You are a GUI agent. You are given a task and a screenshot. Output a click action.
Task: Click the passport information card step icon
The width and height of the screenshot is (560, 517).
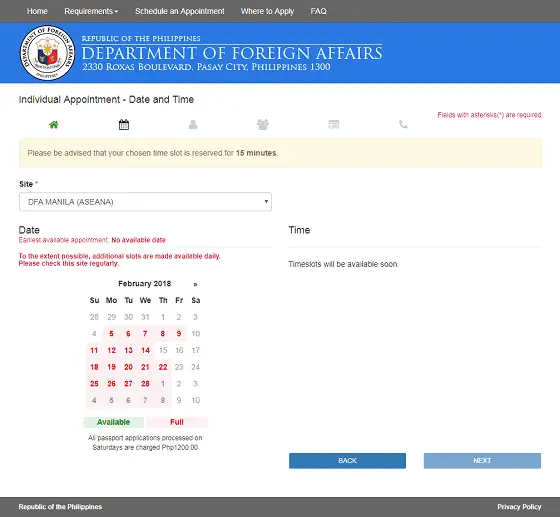pyautogui.click(x=334, y=125)
